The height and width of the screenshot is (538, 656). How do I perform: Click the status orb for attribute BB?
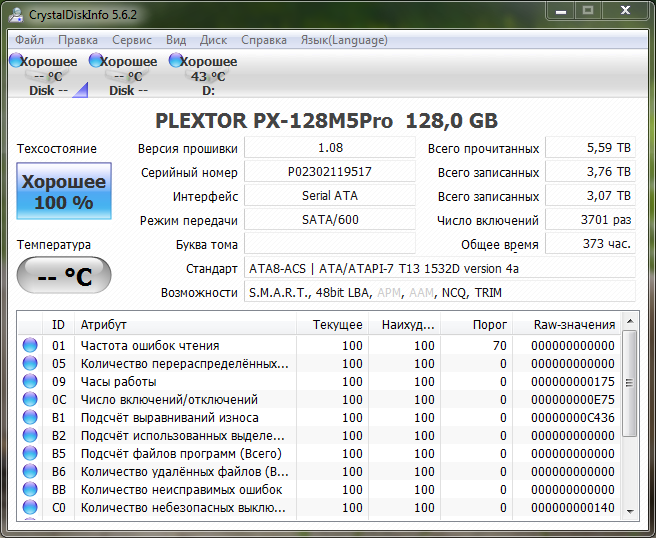tap(30, 489)
